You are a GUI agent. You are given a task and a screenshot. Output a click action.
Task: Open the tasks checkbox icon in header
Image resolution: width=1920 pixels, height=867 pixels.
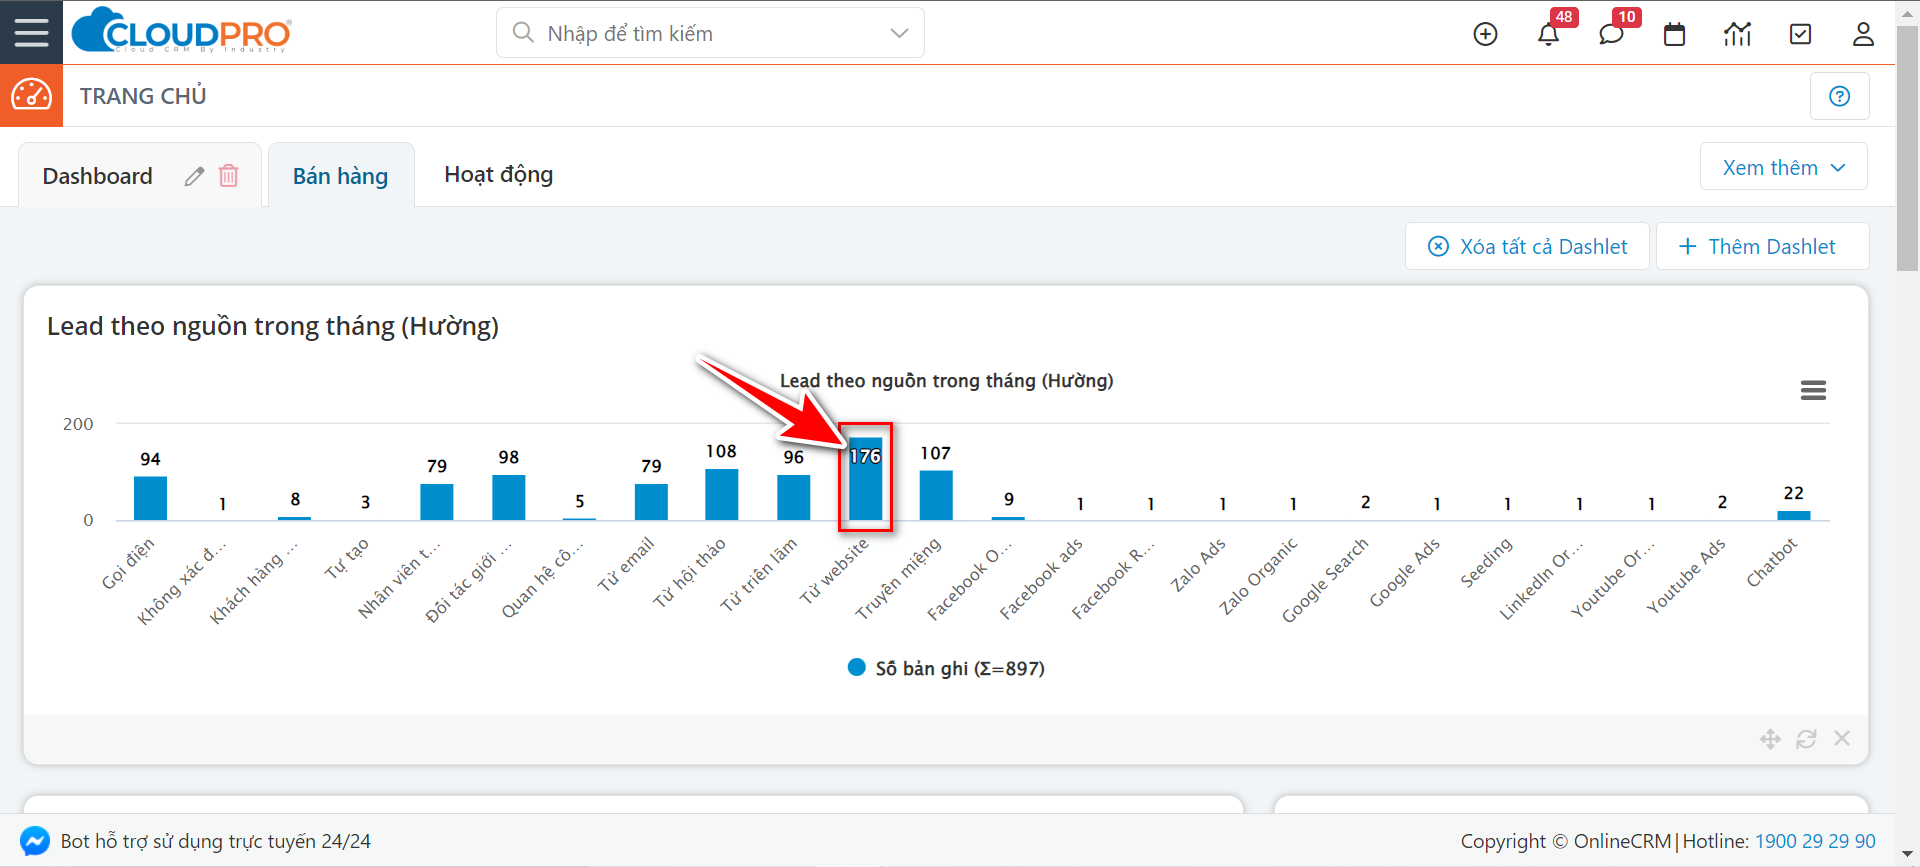(x=1800, y=34)
